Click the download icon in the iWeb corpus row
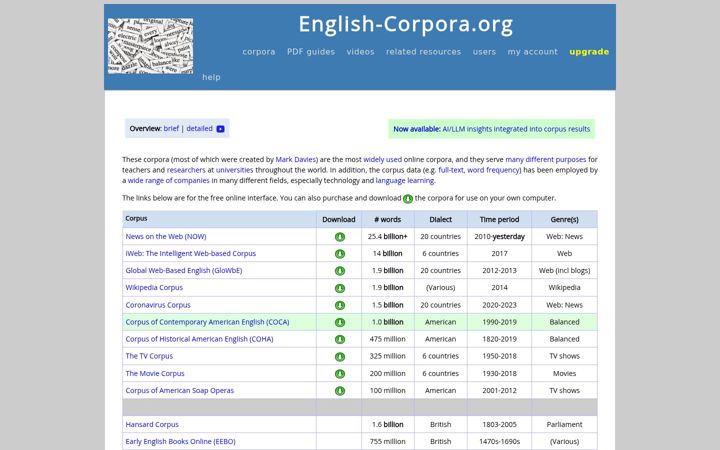720x450 pixels. [339, 254]
